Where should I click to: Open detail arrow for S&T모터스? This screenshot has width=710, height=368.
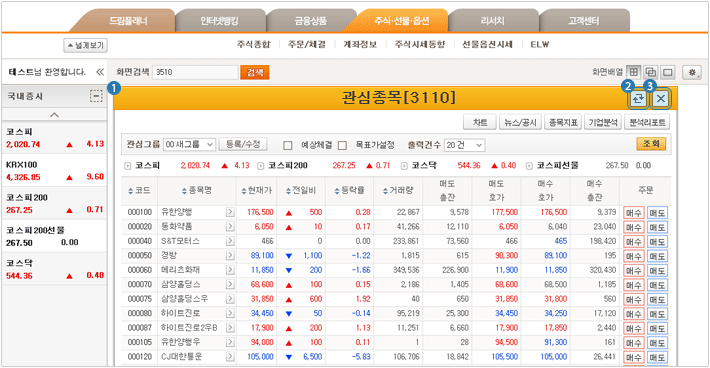(230, 241)
